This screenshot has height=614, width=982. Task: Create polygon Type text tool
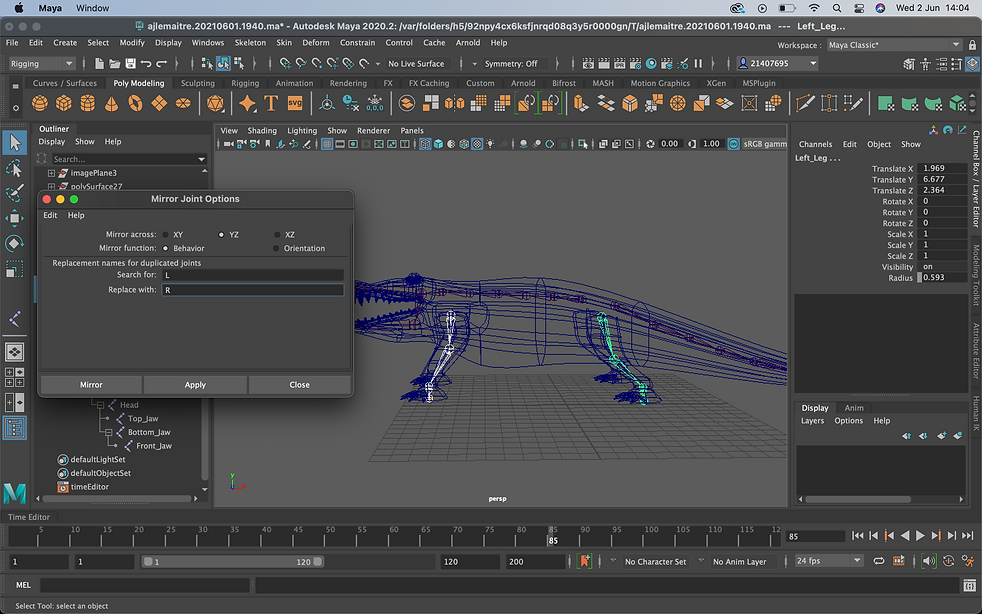point(271,103)
